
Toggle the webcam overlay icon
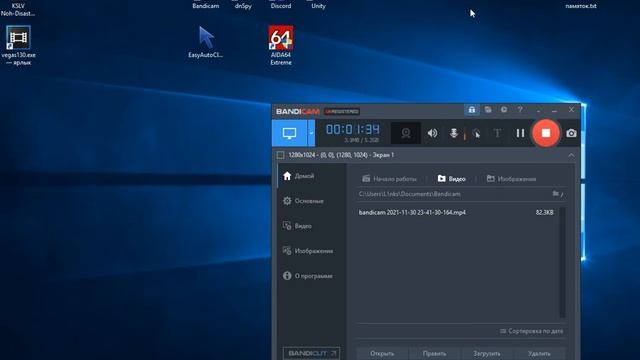click(x=406, y=133)
